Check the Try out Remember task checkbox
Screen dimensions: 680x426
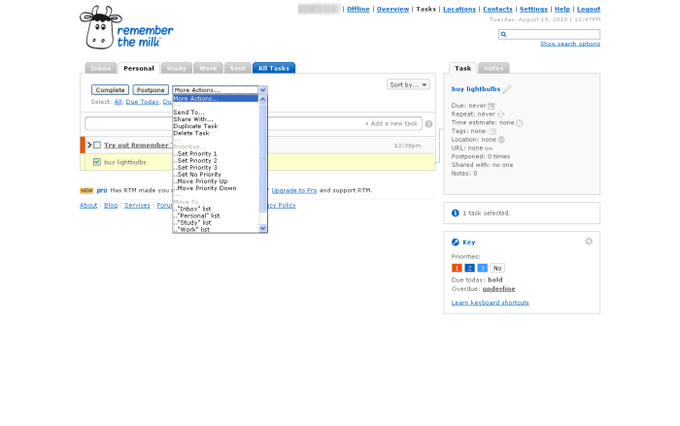(97, 145)
